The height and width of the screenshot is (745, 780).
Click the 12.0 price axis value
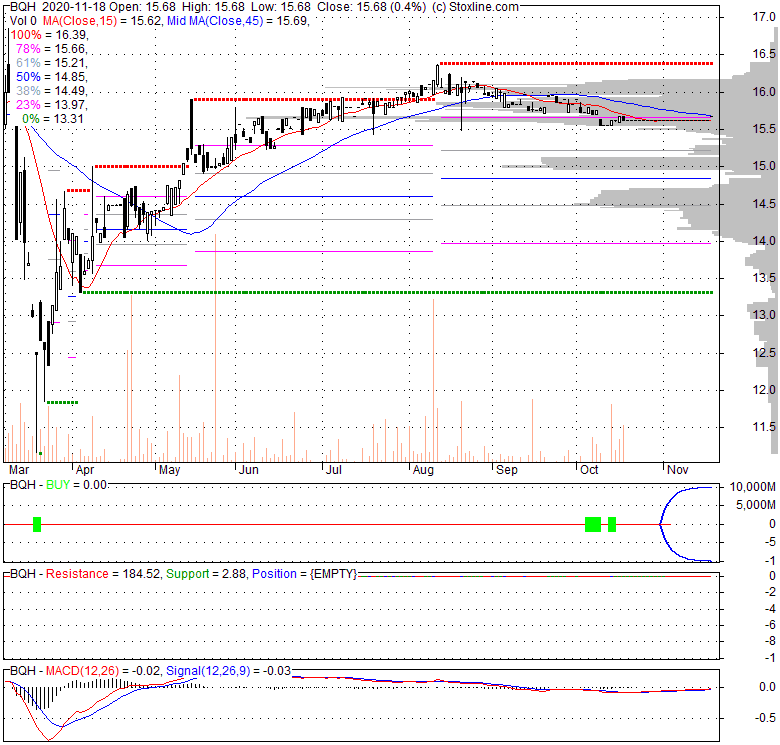tap(764, 389)
